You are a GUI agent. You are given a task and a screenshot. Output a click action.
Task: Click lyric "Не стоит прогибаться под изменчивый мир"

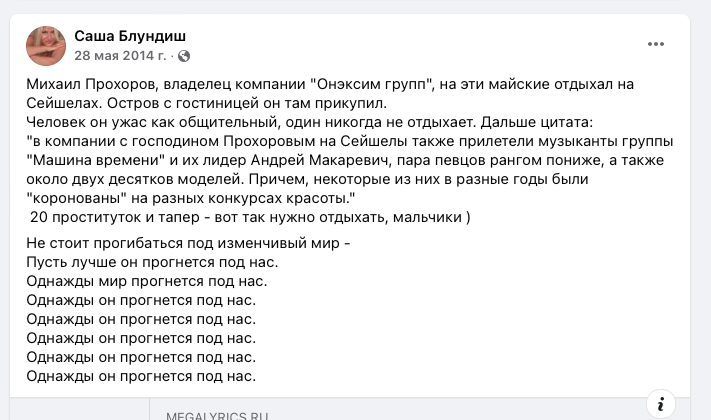pyautogui.click(x=188, y=243)
